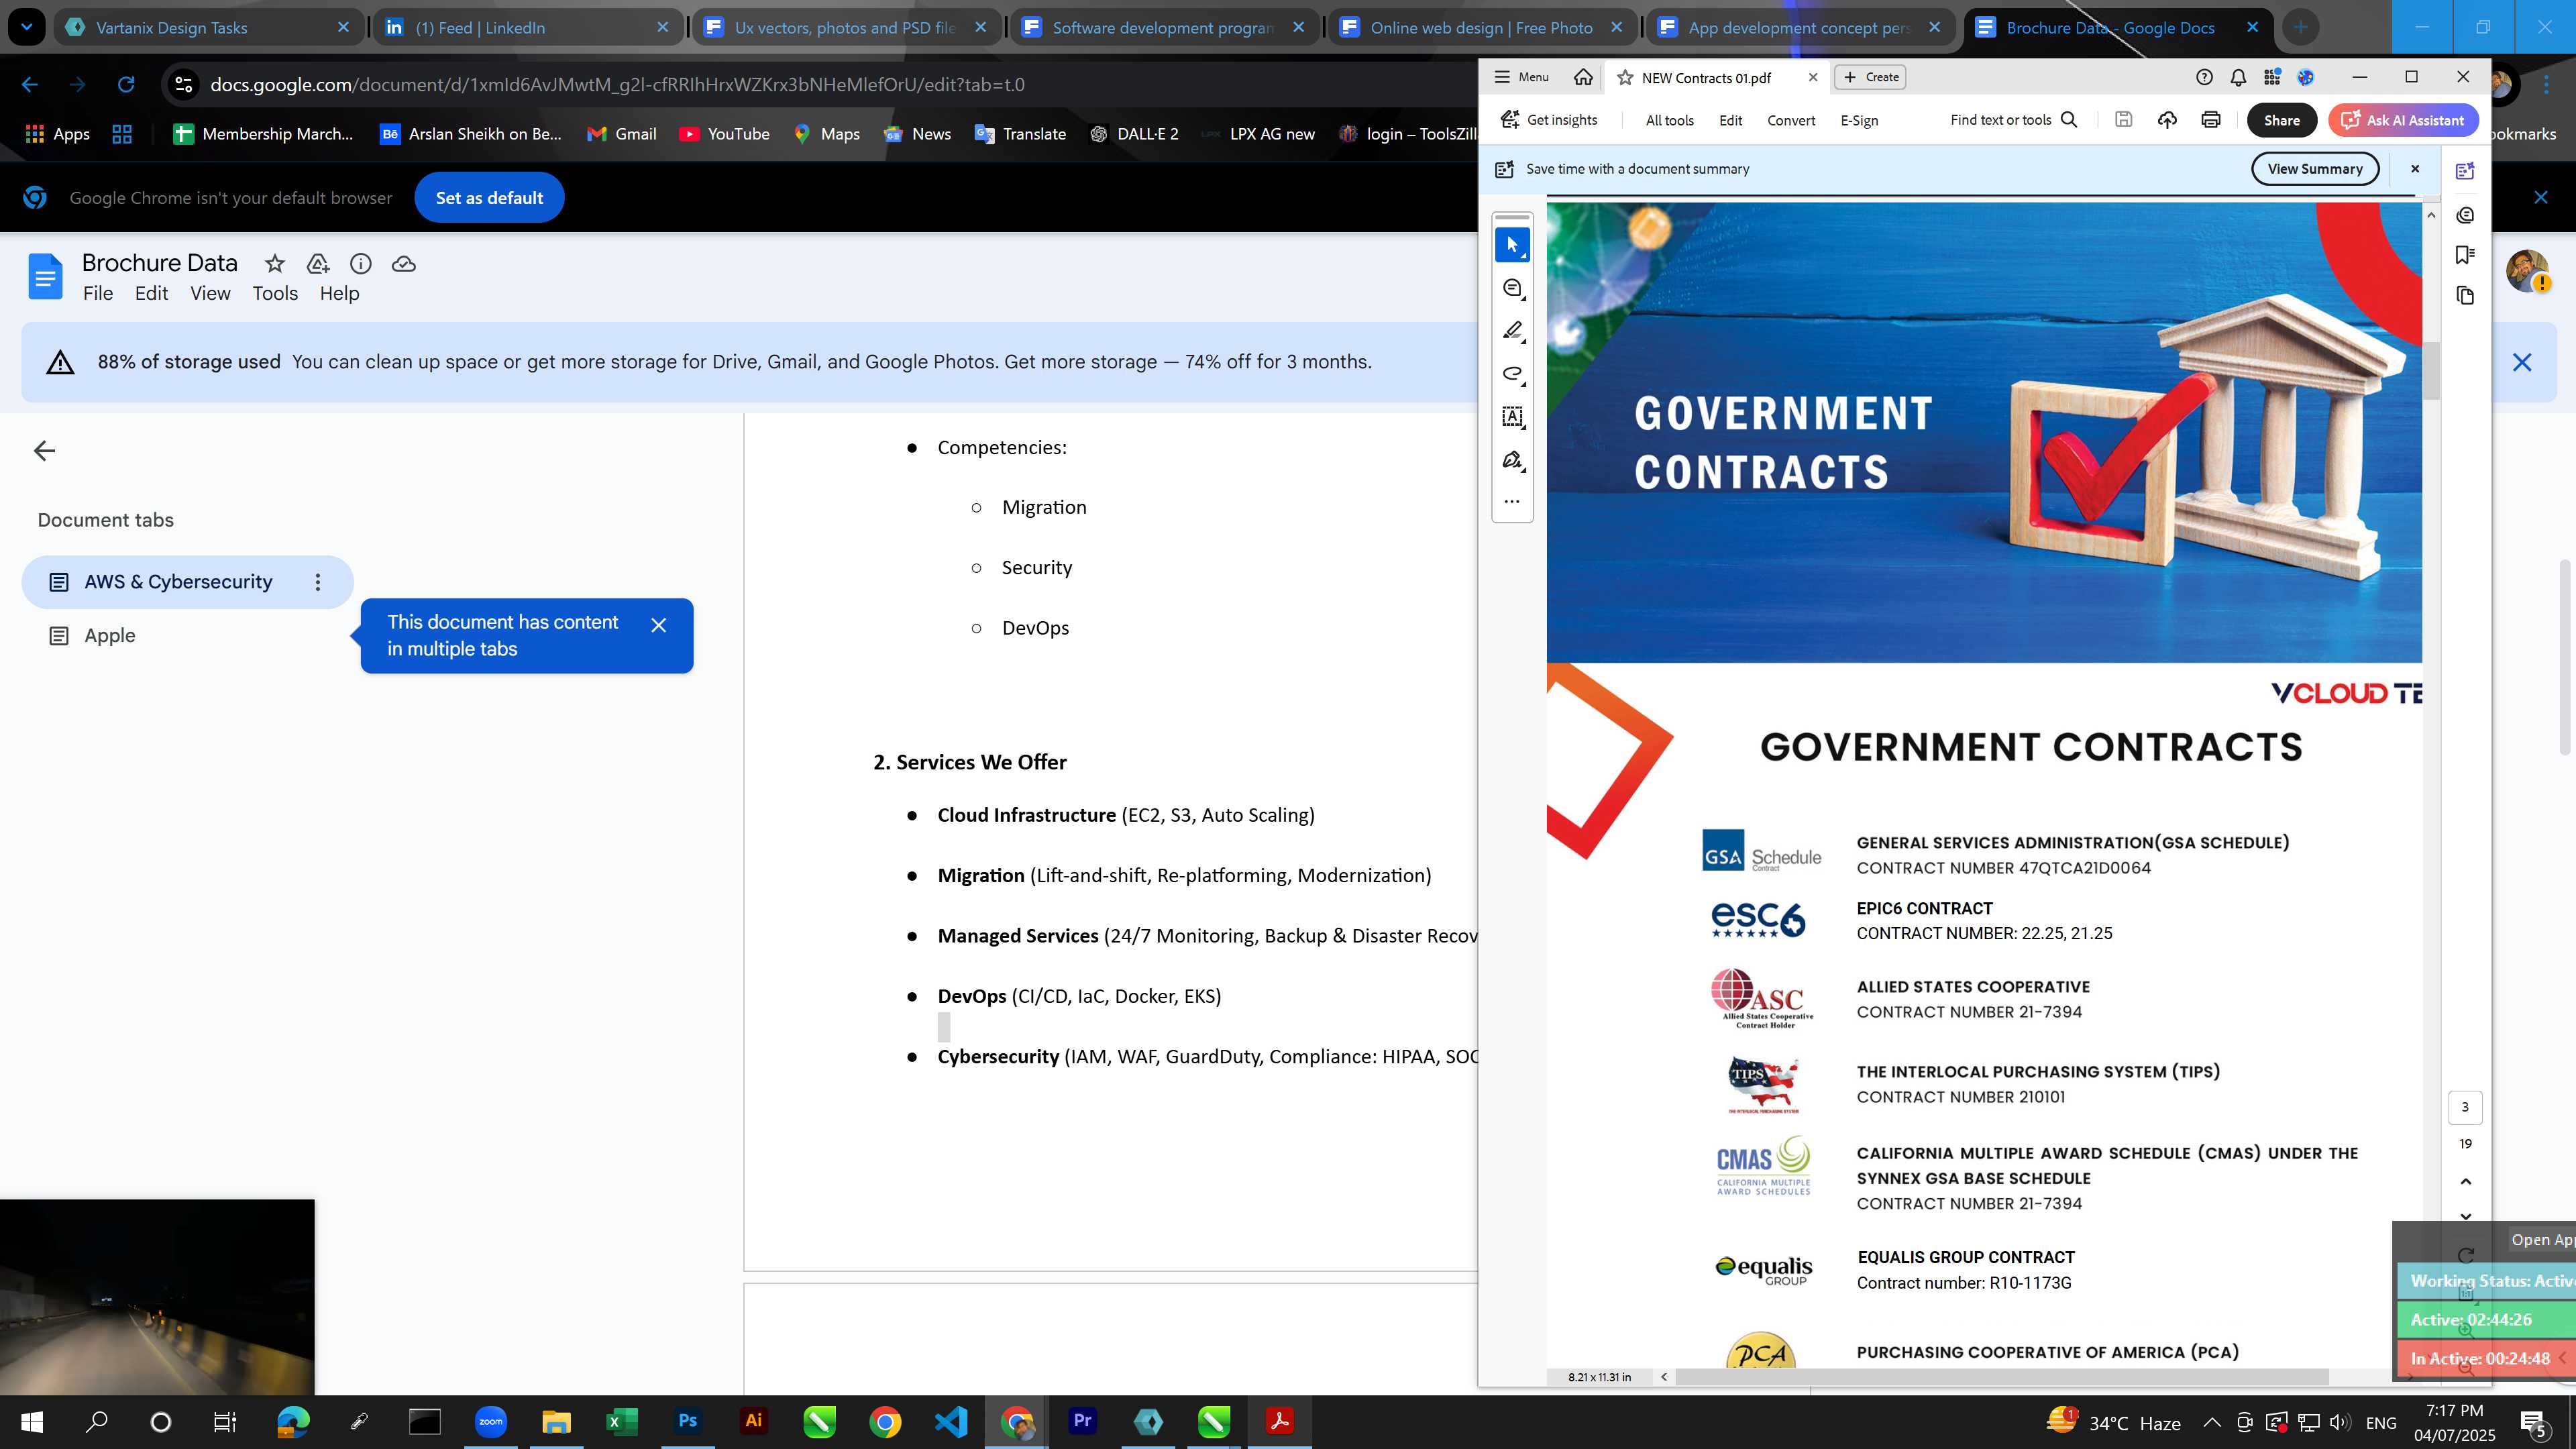Select the highlight pen tool in Acrobat
Viewport: 2576px width, 1449px height.
[x=1512, y=331]
